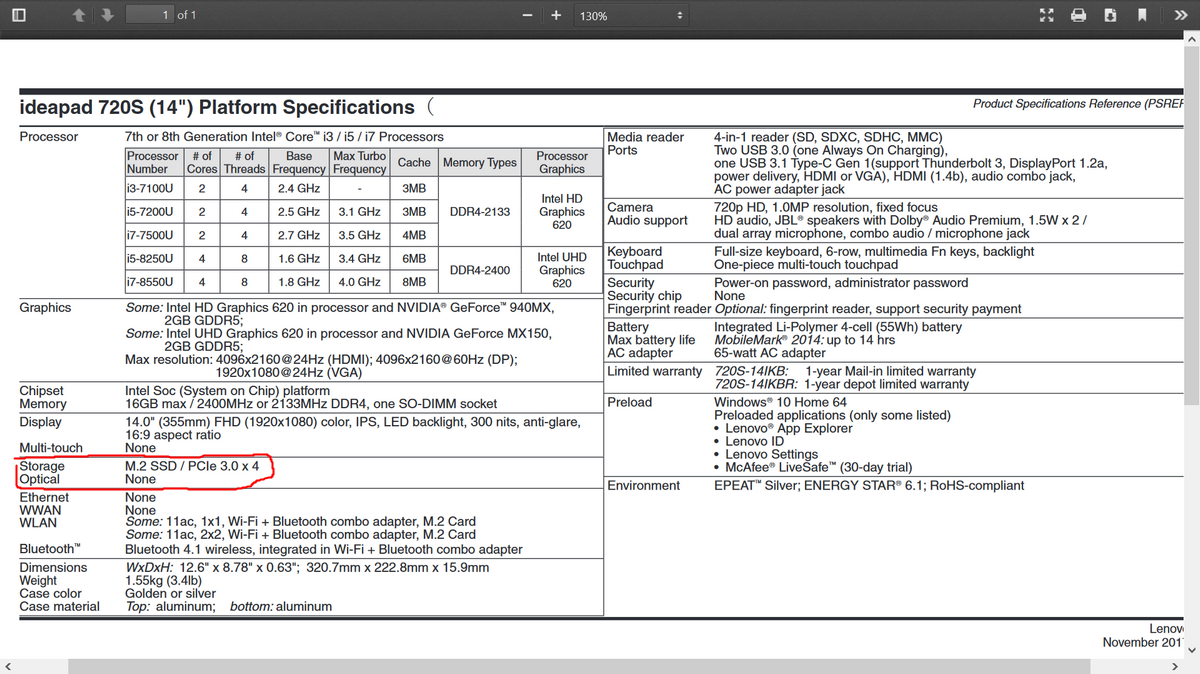
Task: Click the horizontal scrollbar left arrow
Action: point(9,665)
